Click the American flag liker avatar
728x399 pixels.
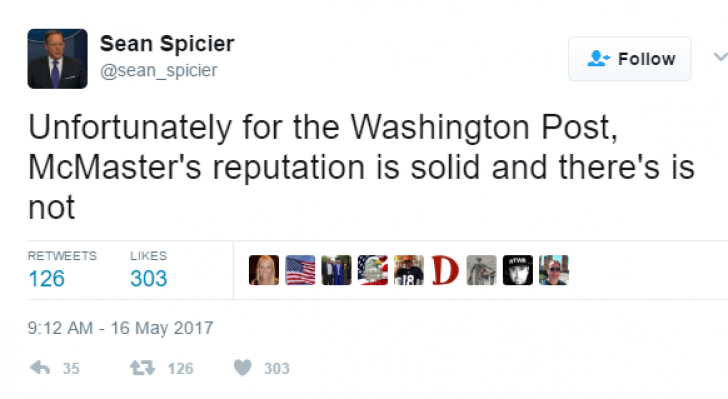[300, 270]
